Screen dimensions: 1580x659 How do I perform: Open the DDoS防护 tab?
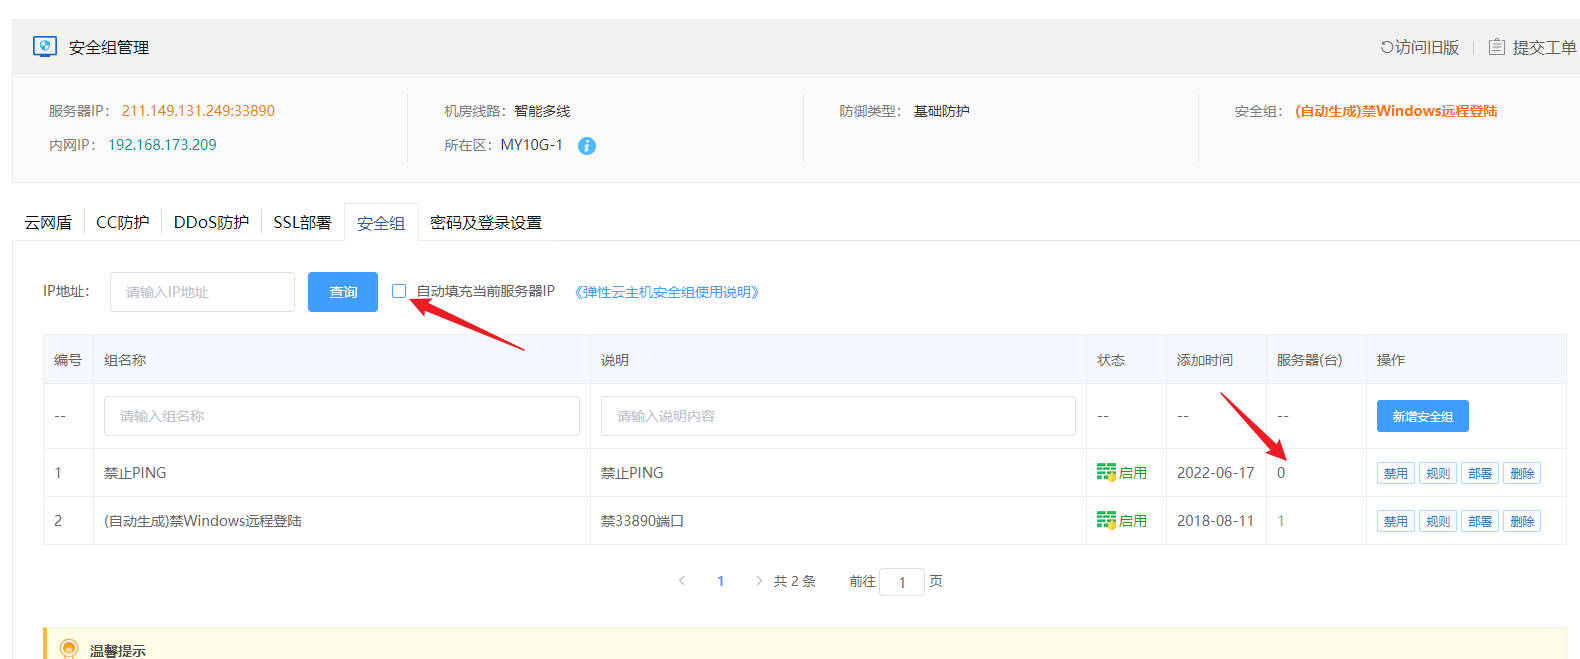tap(211, 222)
